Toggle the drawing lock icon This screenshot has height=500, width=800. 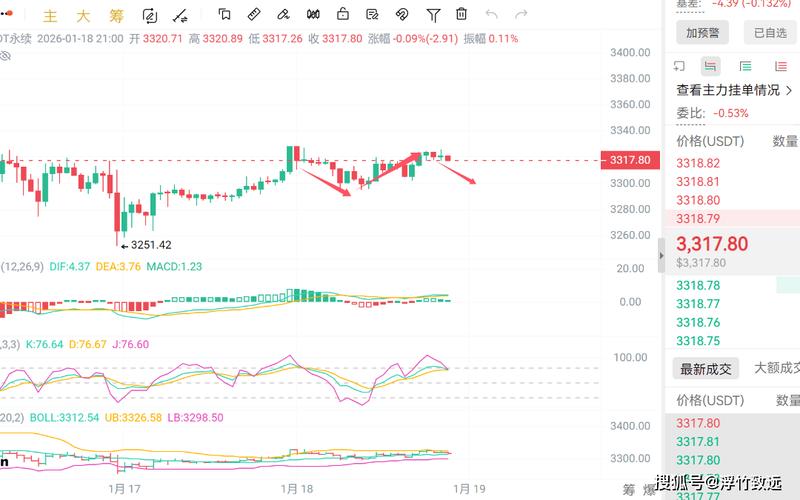point(343,15)
